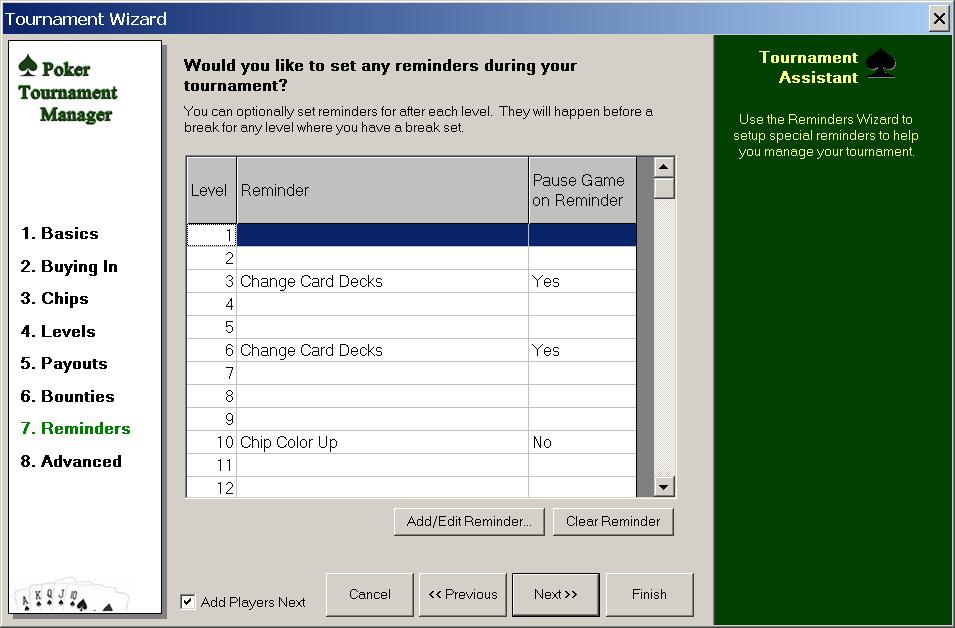Screen dimensions: 955x628
Task: Click the scrollbar down arrow
Action: point(663,485)
